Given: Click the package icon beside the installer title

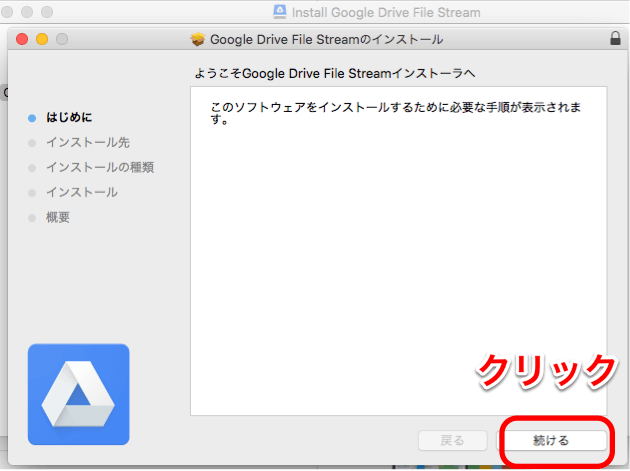Looking at the screenshot, I should point(197,39).
